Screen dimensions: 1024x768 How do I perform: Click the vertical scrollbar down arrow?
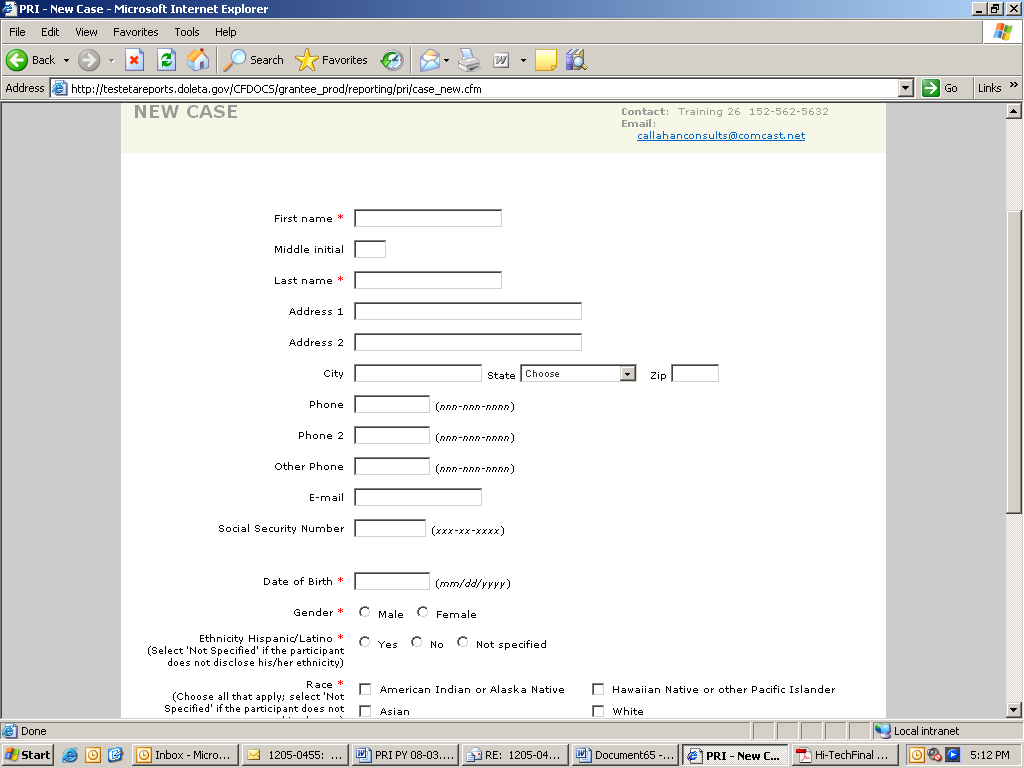point(1014,710)
